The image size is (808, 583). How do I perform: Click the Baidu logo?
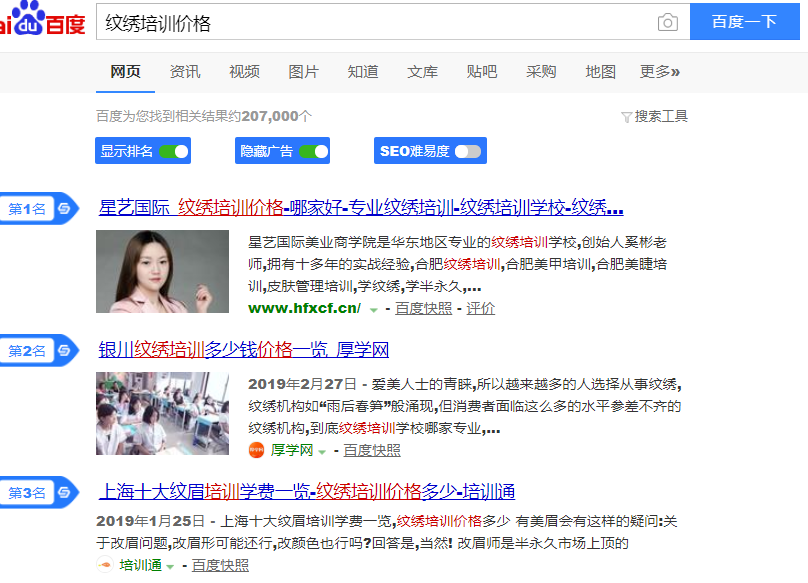(x=42, y=20)
